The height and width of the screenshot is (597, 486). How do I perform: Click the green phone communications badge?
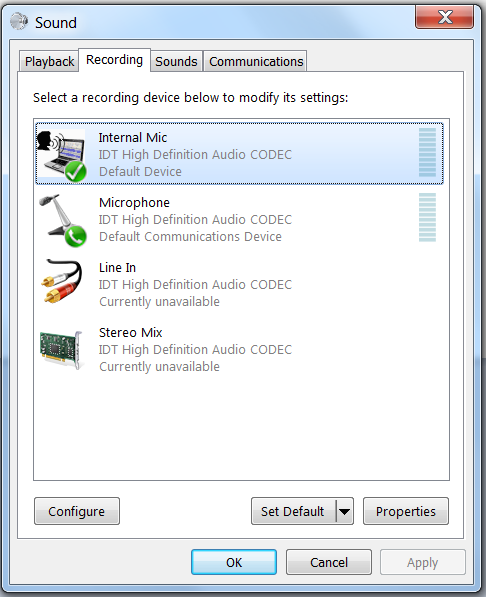(x=75, y=236)
